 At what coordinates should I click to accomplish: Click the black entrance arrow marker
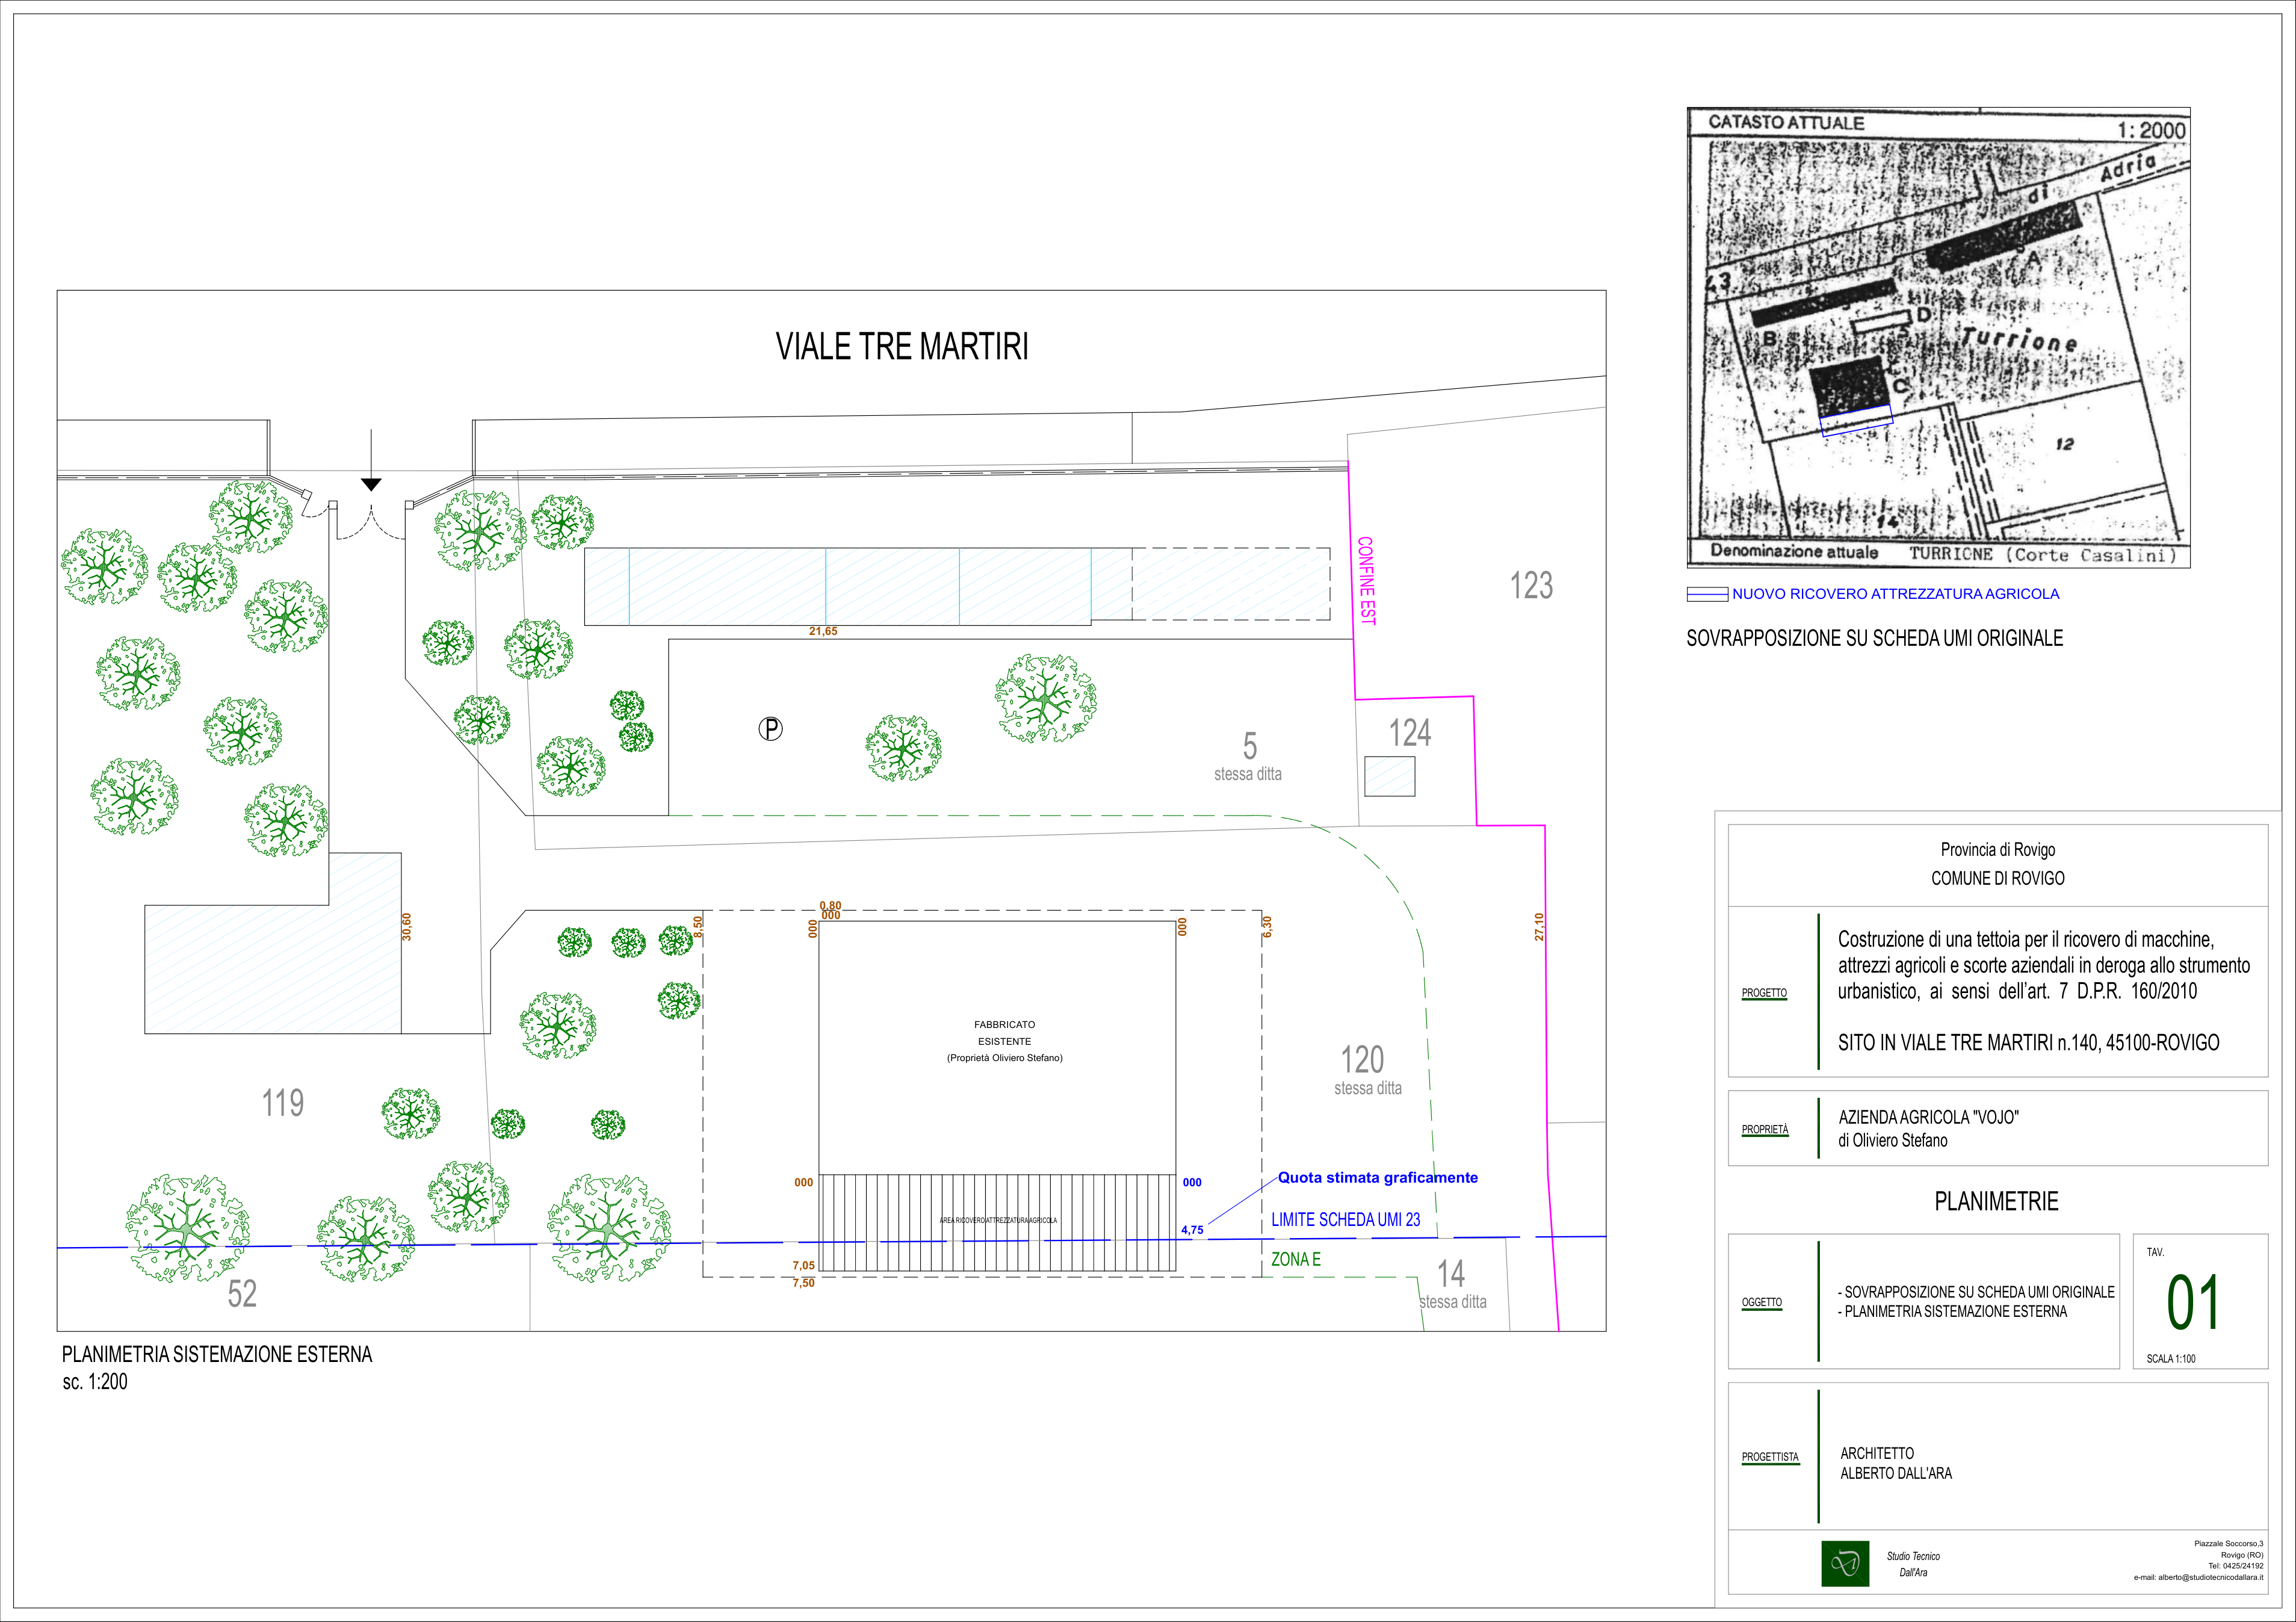pyautogui.click(x=371, y=484)
